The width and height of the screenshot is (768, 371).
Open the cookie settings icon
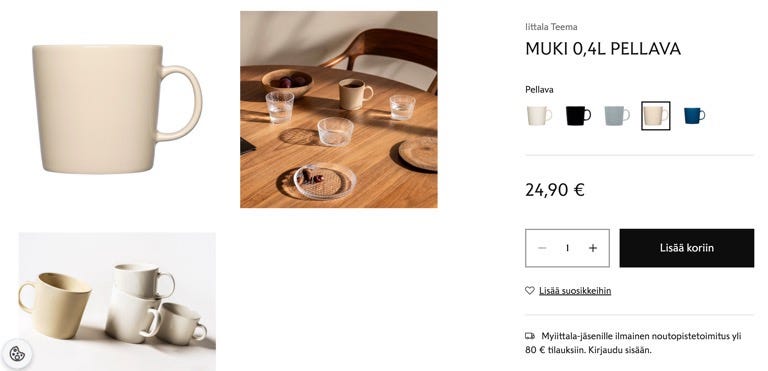pyautogui.click(x=17, y=353)
